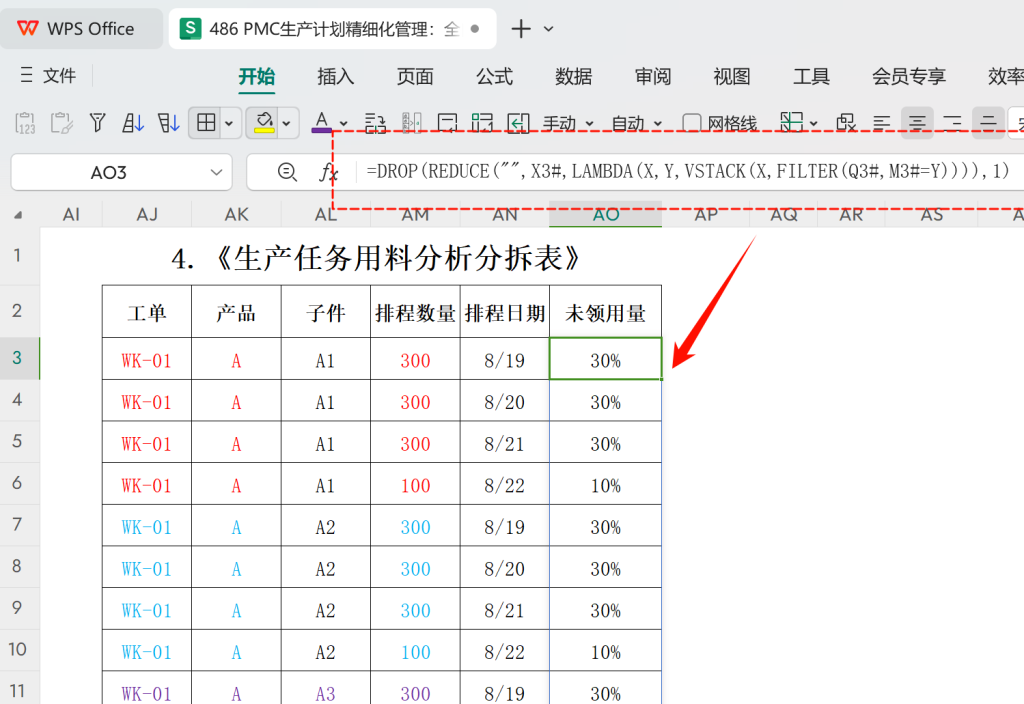The width and height of the screenshot is (1024, 704).
Task: Switch to 审阅 ribbon tab
Action: click(653, 76)
